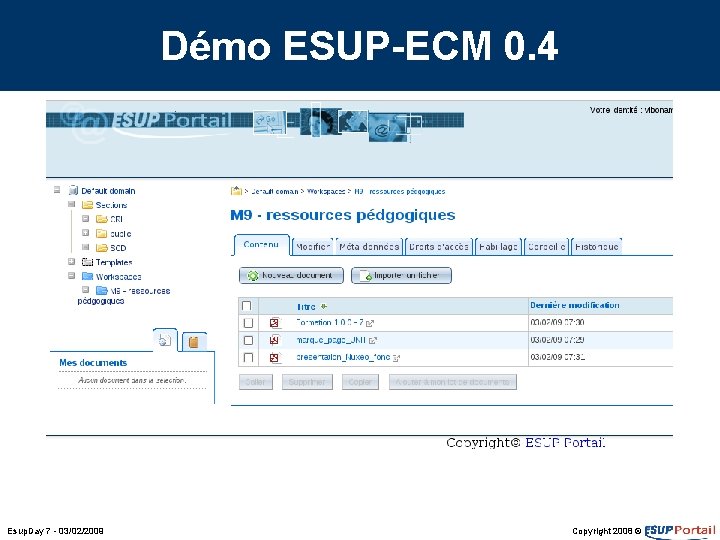720x540 pixels.
Task: Open marque_page document in new window icon
Action: coord(373,340)
